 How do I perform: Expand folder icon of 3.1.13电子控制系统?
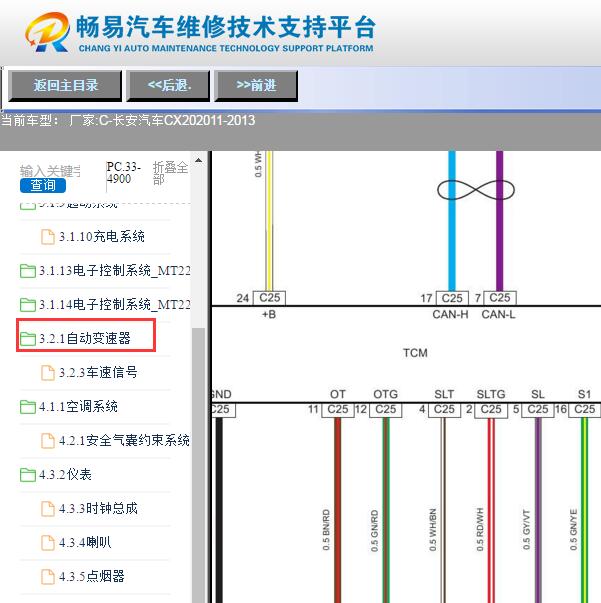click(28, 271)
